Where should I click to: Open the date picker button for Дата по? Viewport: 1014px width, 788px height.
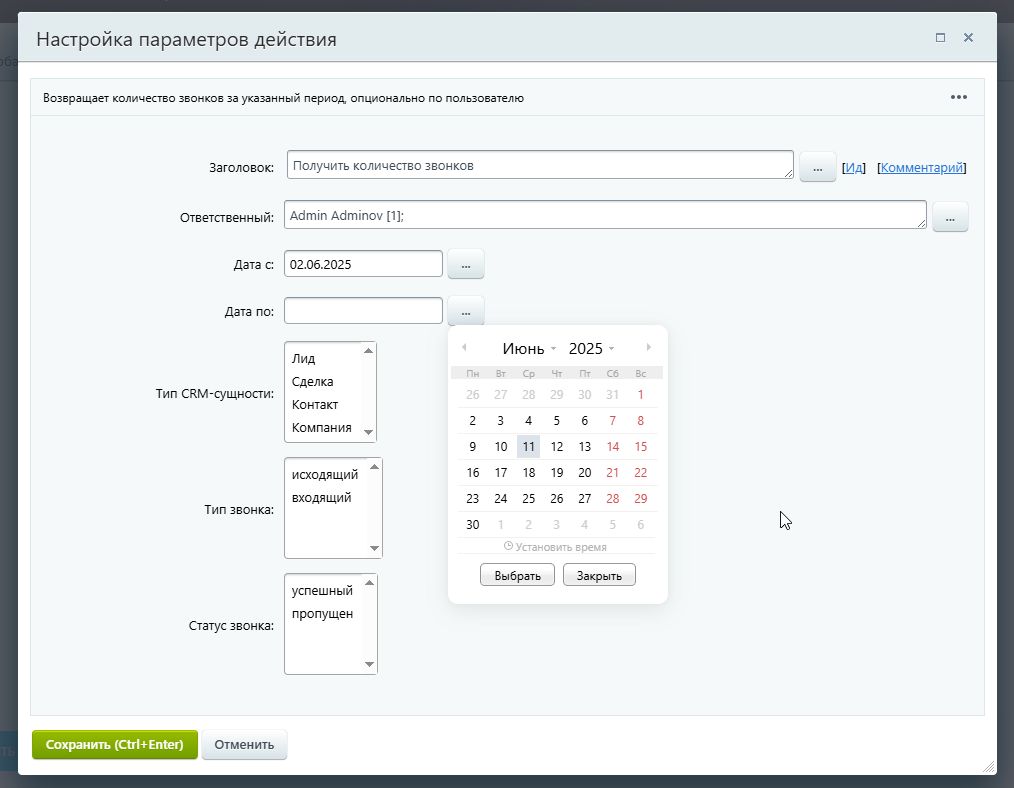tap(465, 310)
